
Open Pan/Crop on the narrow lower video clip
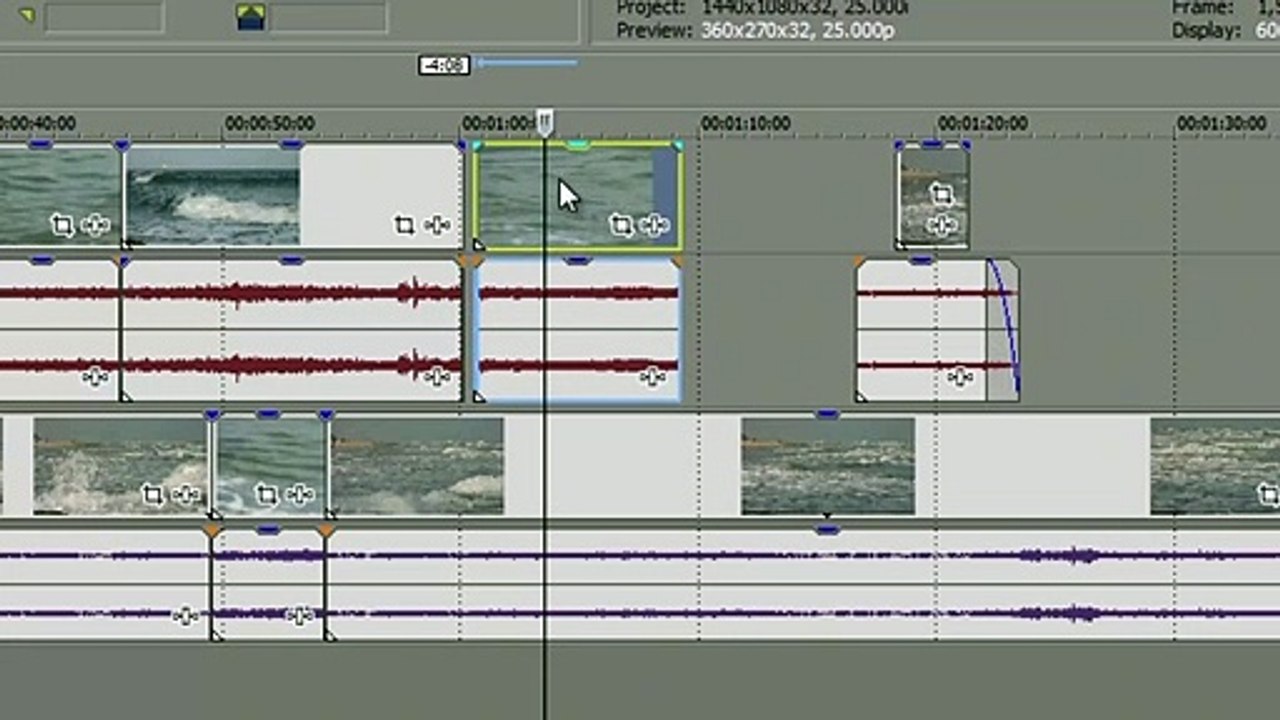[266, 494]
